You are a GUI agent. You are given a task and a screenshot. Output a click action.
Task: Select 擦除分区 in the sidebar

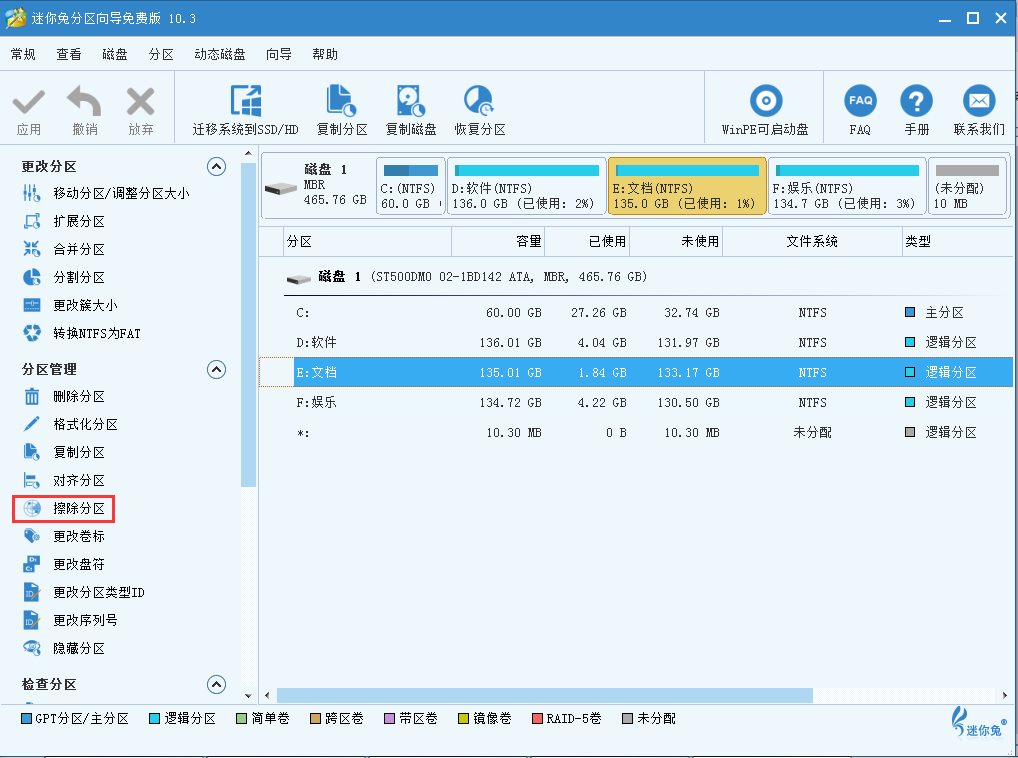(64, 508)
